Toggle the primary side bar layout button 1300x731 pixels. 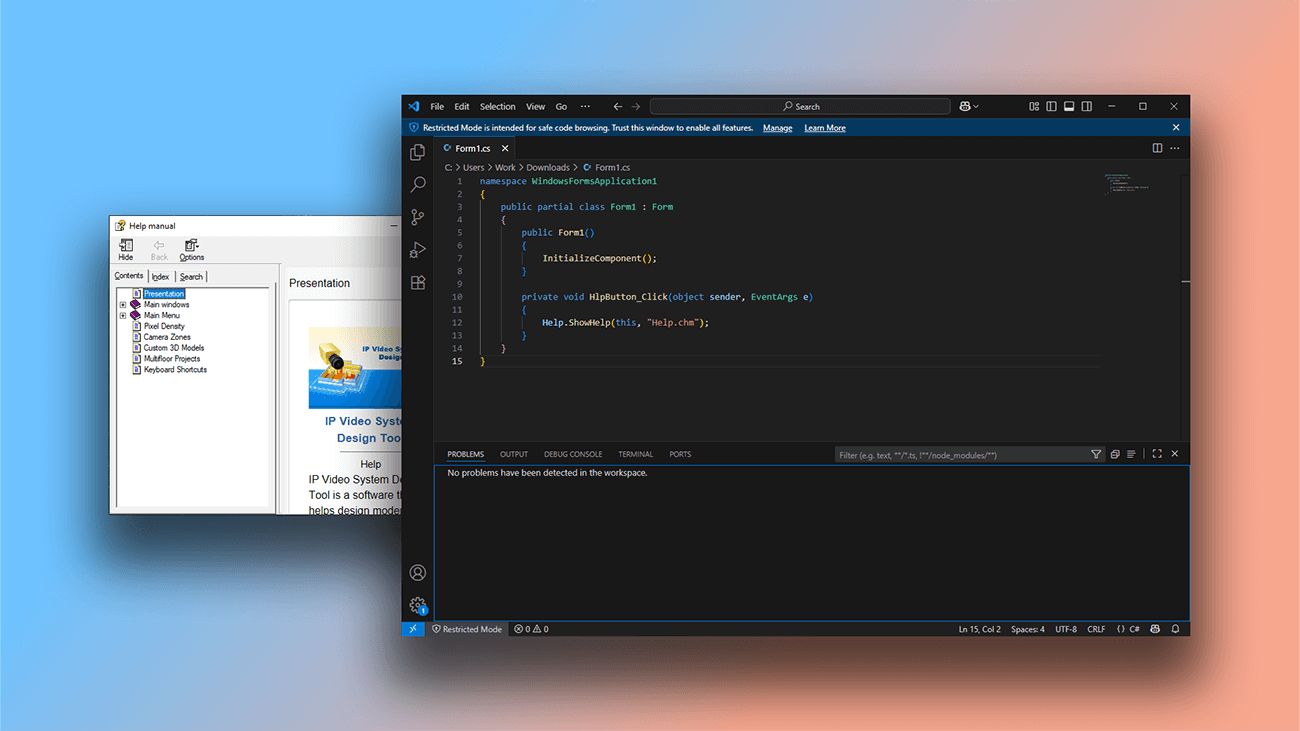pyautogui.click(x=1051, y=106)
